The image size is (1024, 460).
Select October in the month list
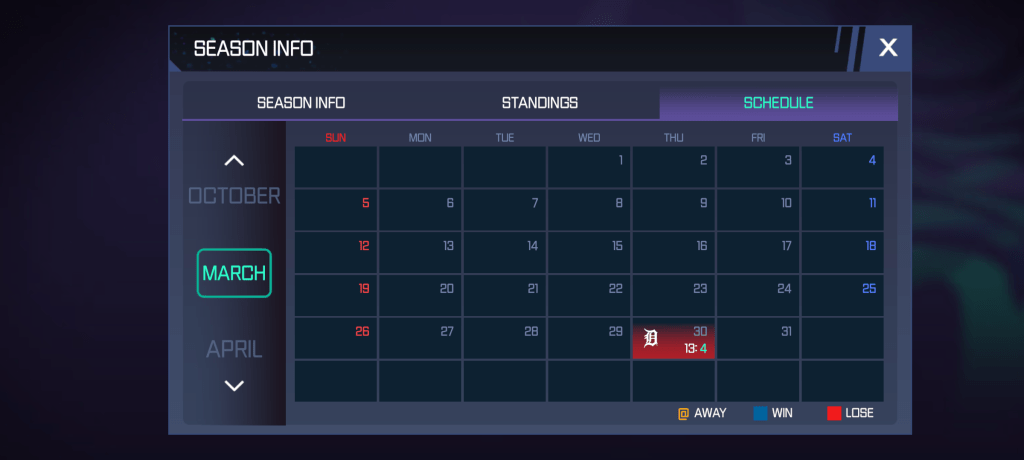pyautogui.click(x=234, y=196)
